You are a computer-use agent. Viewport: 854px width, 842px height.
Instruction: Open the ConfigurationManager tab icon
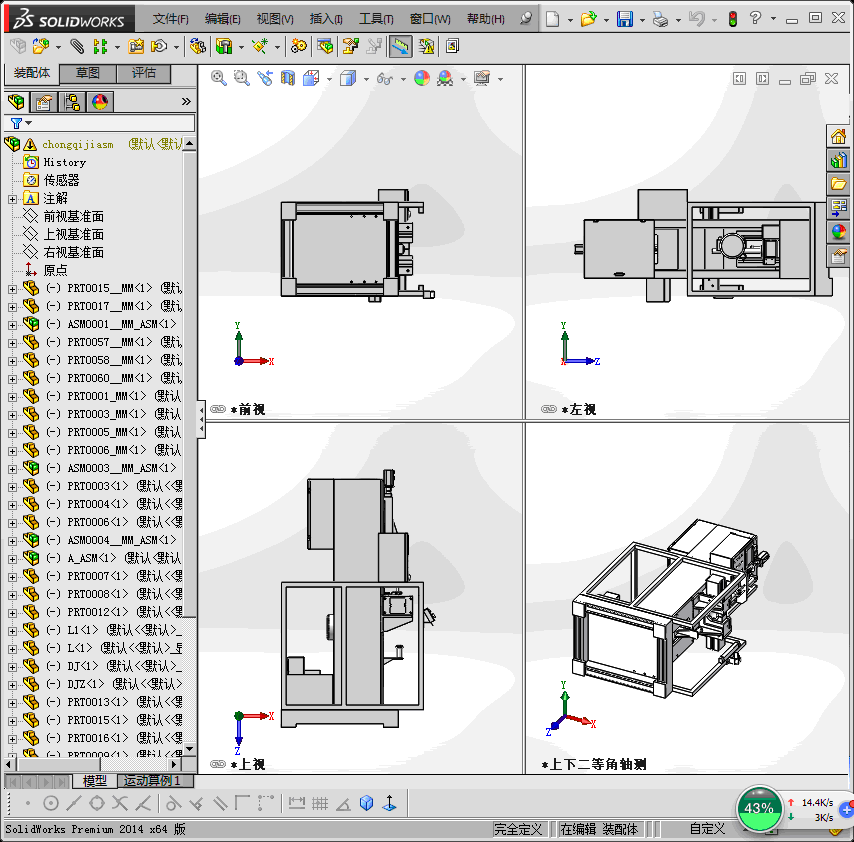click(72, 101)
